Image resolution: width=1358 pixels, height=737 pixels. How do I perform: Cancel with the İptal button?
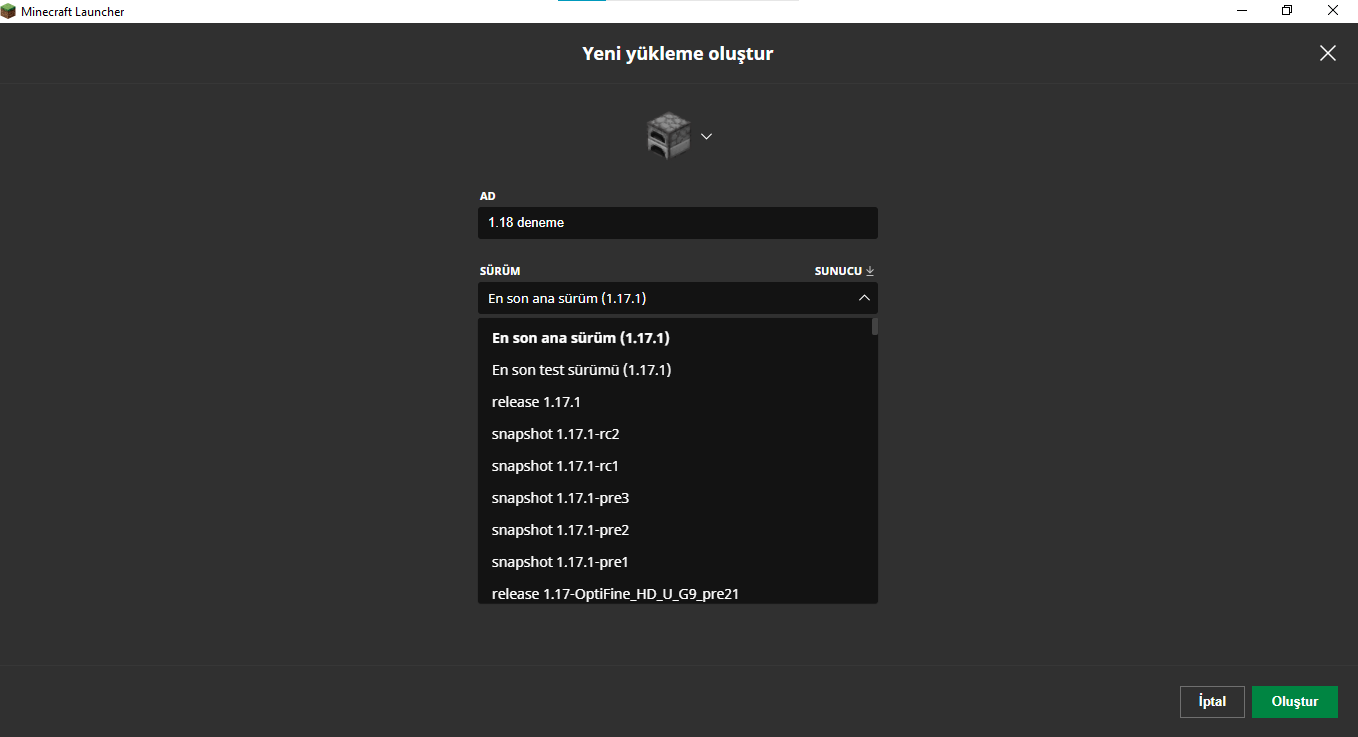[x=1212, y=702]
